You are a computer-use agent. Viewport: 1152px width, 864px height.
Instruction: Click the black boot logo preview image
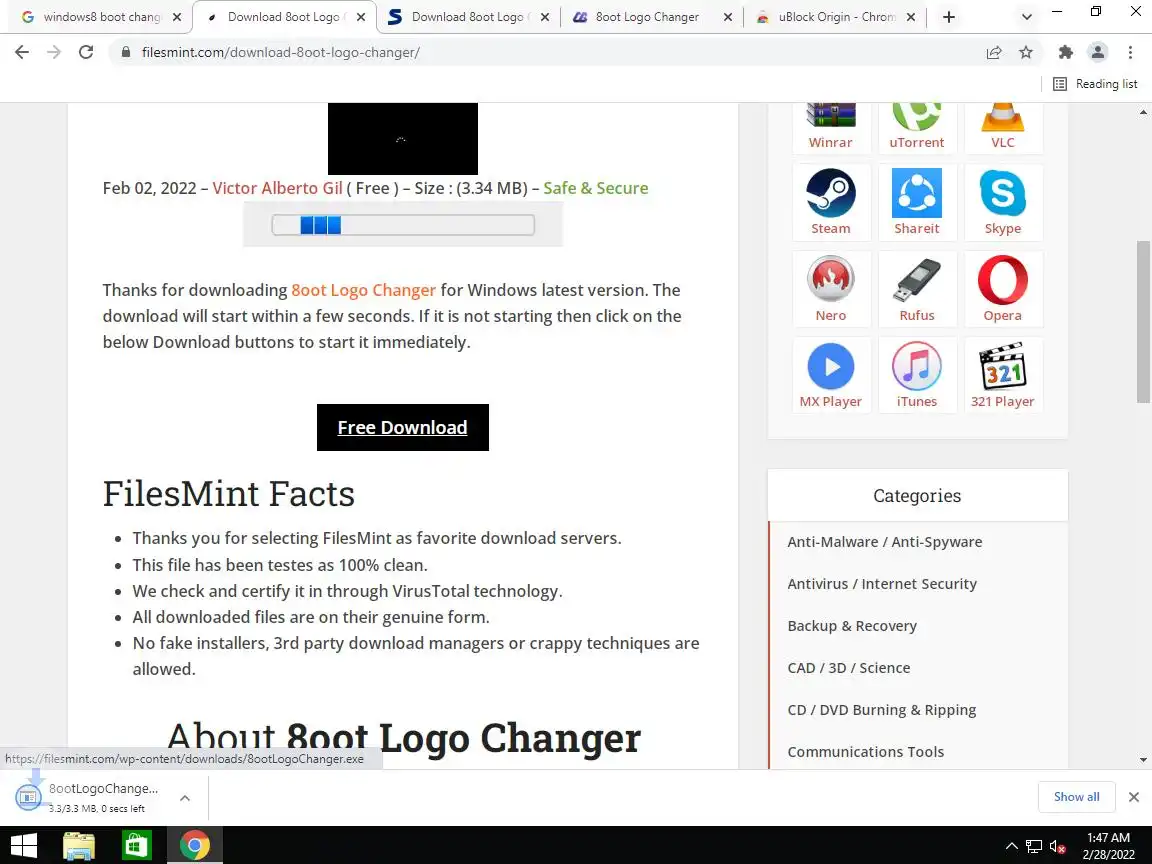403,139
